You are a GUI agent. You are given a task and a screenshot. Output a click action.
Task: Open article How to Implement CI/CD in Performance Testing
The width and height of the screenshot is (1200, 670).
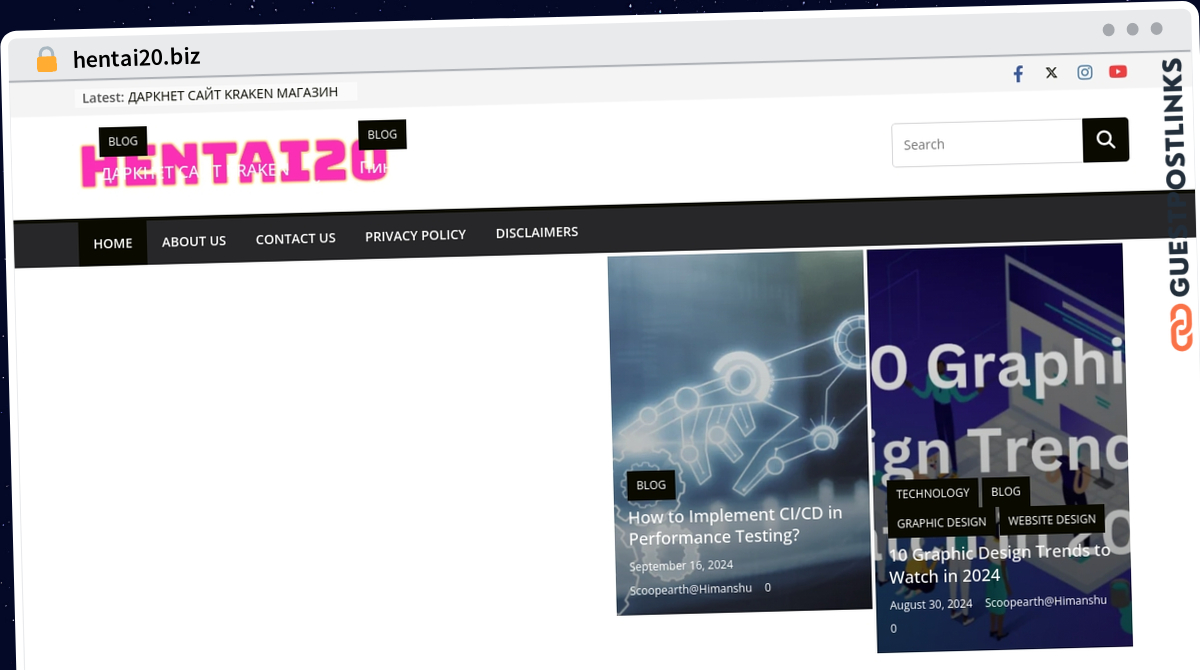point(735,526)
